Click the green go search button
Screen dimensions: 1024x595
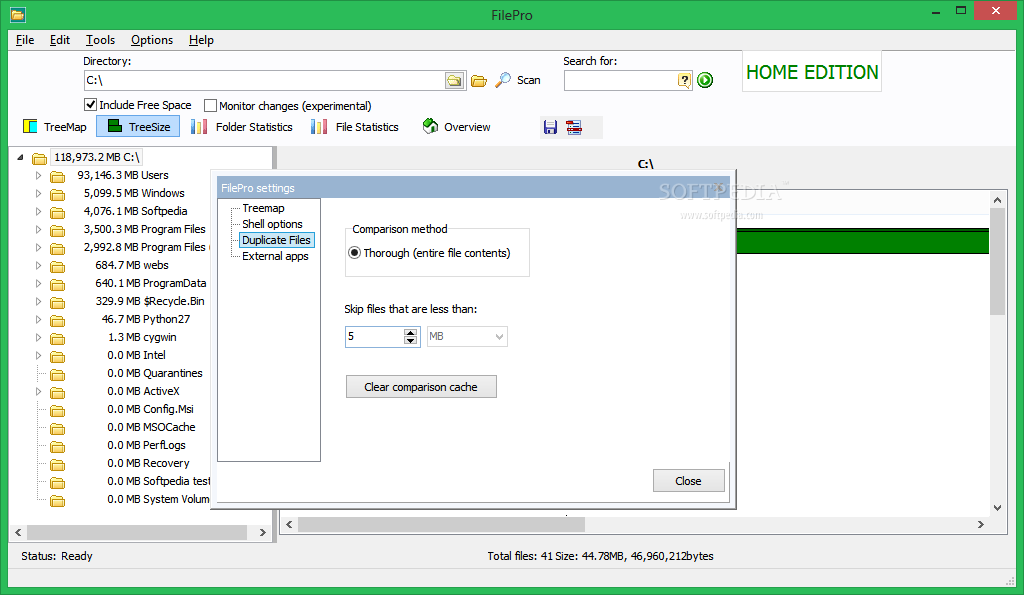(x=705, y=80)
